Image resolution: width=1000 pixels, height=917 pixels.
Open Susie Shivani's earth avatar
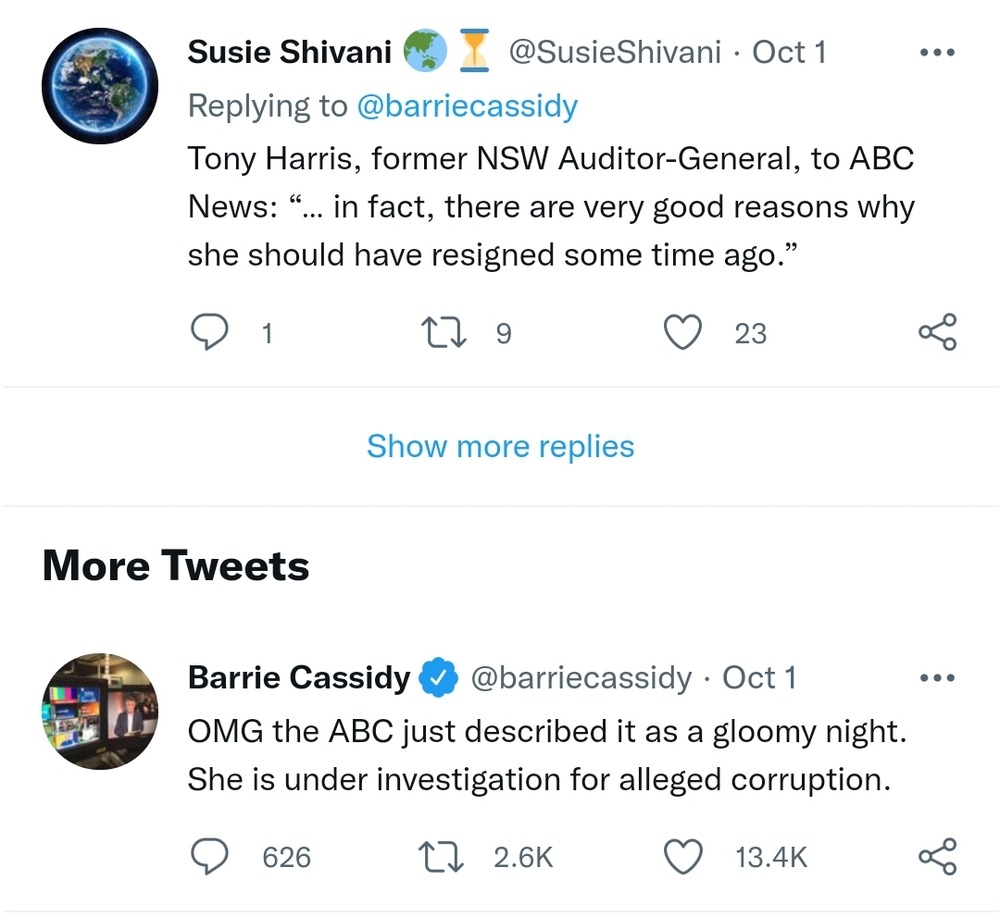click(x=100, y=86)
